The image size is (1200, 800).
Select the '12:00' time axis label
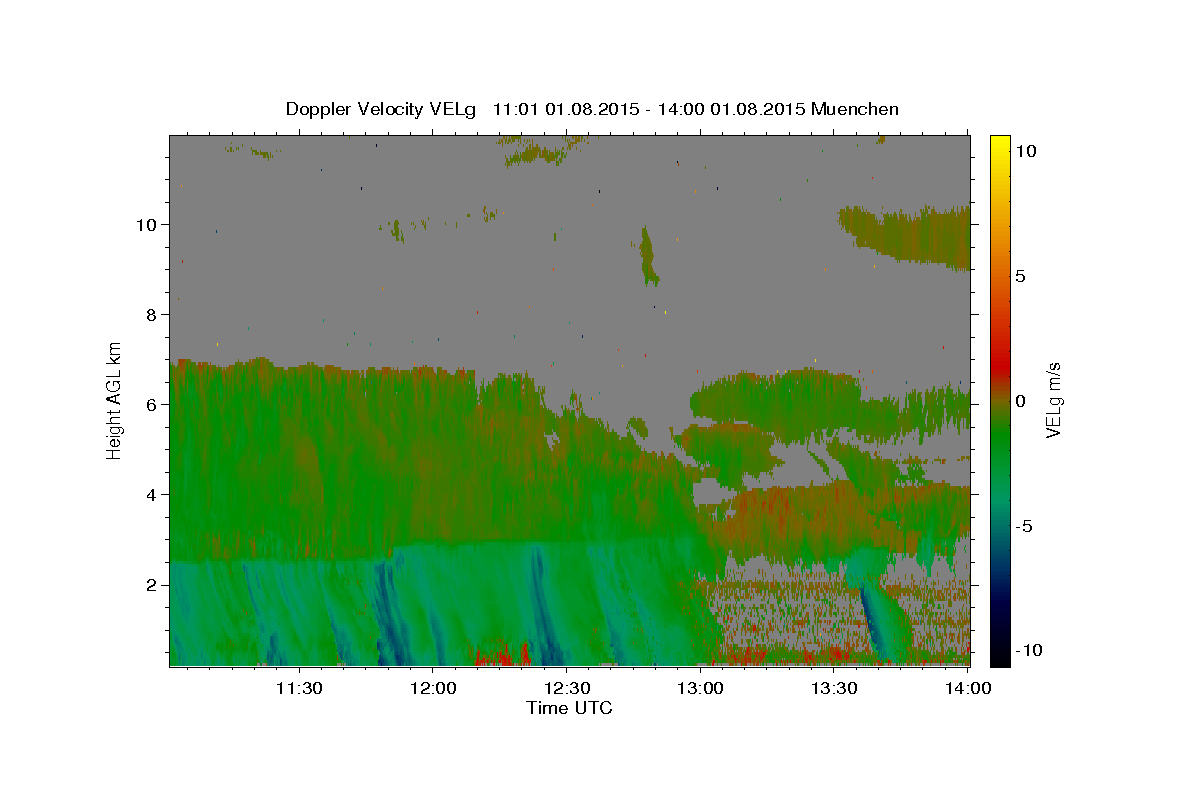433,688
